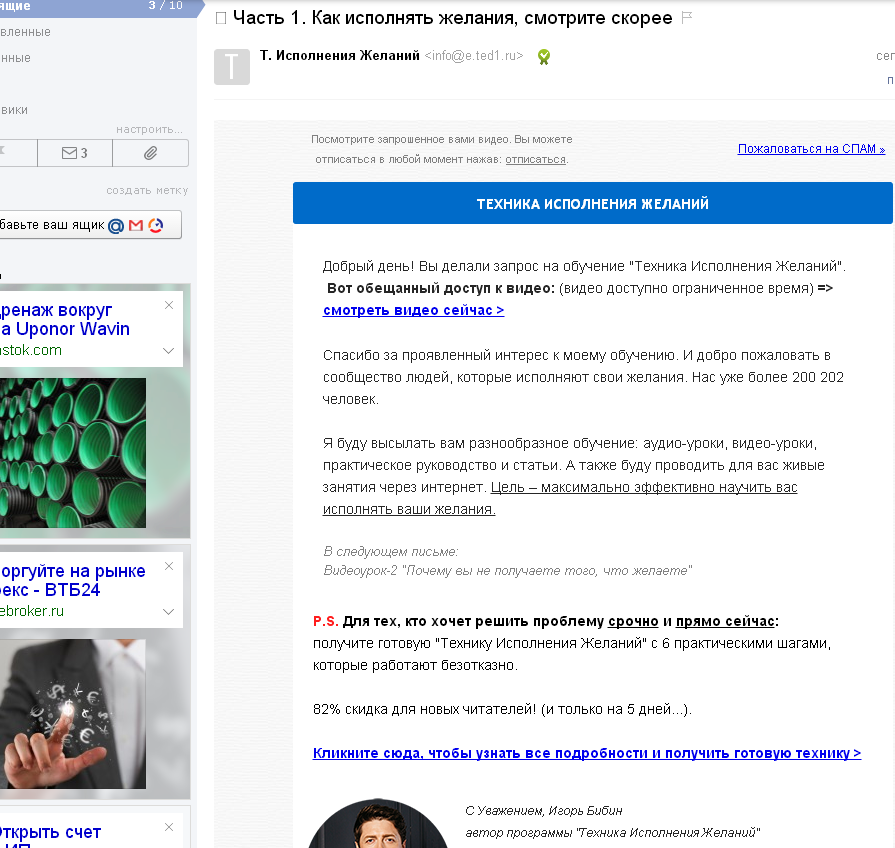Filter unread messages with envelope icon

[75, 153]
